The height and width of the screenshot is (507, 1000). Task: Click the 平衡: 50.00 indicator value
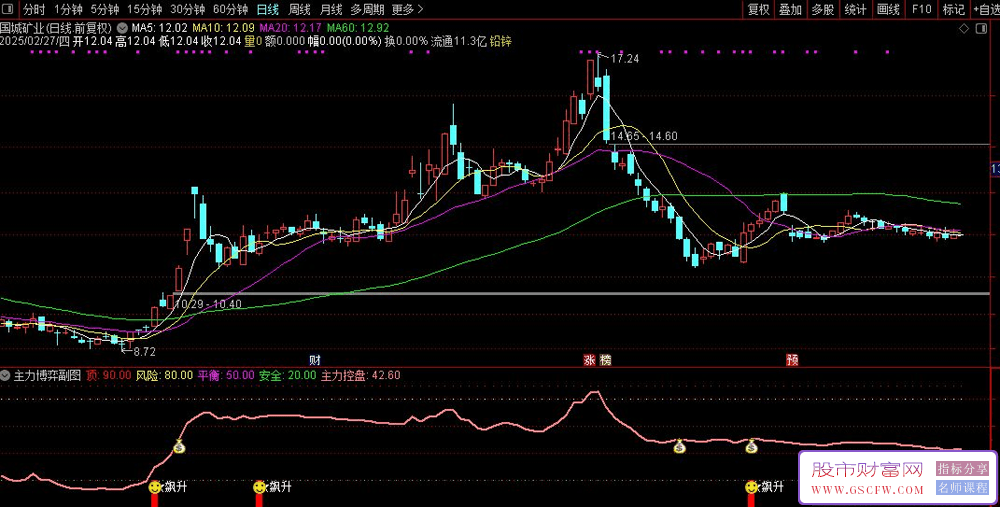pyautogui.click(x=226, y=375)
